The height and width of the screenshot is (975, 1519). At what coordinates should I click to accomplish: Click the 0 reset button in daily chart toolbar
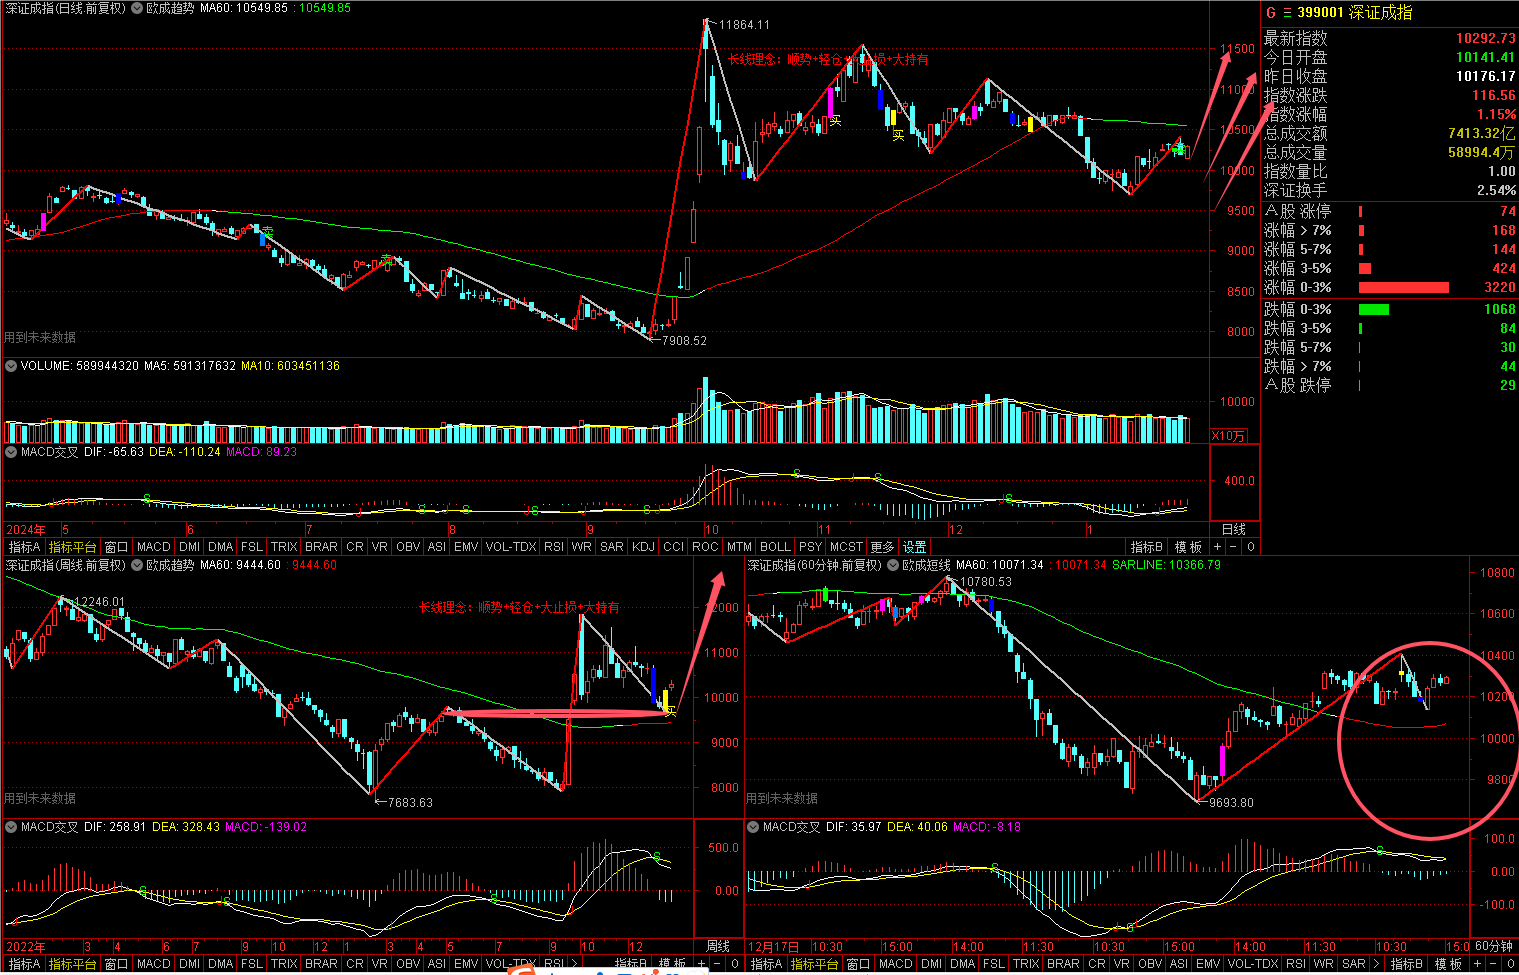click(x=1250, y=547)
